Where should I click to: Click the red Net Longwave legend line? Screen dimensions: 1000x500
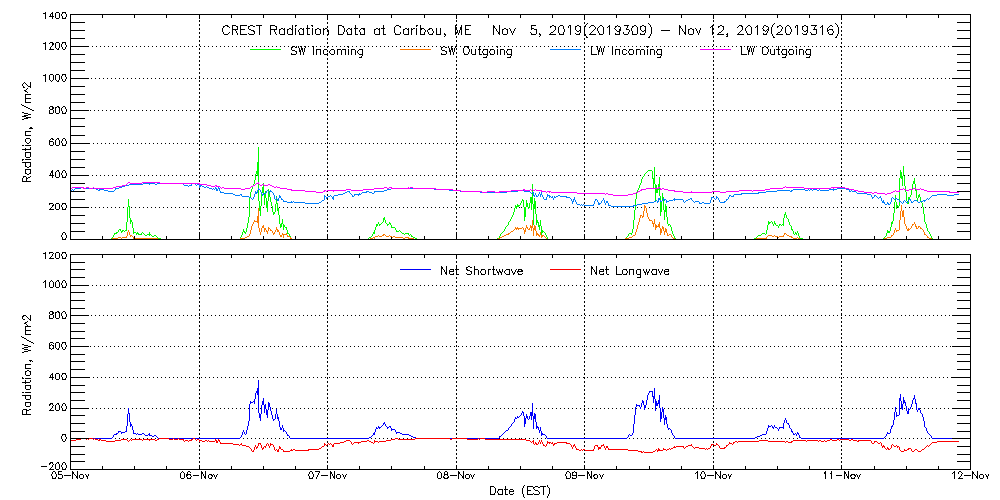pyautogui.click(x=565, y=271)
